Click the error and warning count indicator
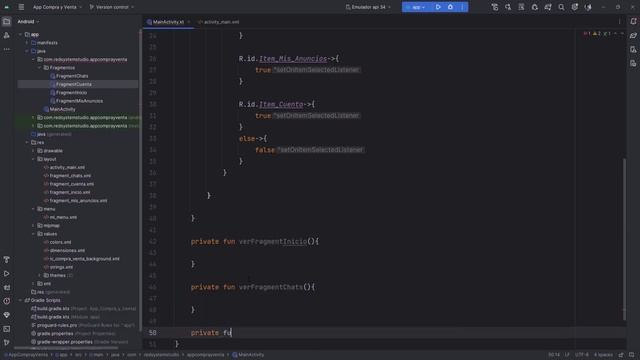The width and height of the screenshot is (640, 360). click(598, 33)
